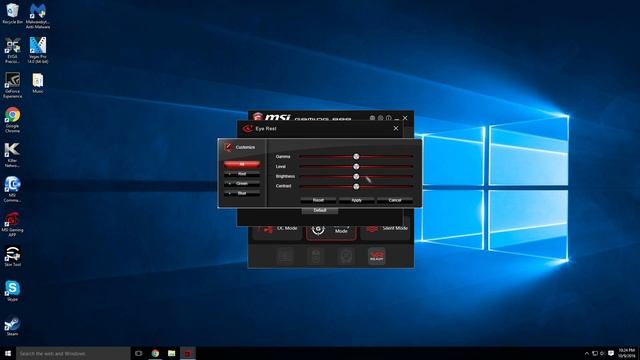This screenshot has width=640, height=360.
Task: Click the Brightness slider handle
Action: [x=356, y=176]
